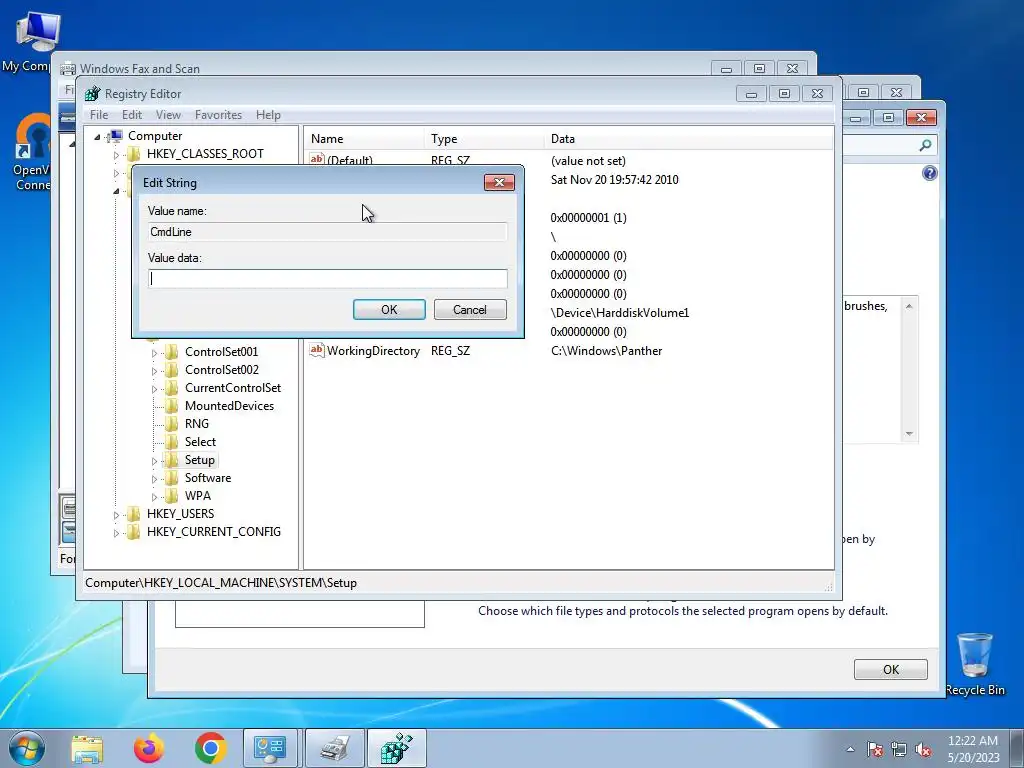1024x768 pixels.
Task: Click the network tray icon
Action: pyautogui.click(x=899, y=749)
